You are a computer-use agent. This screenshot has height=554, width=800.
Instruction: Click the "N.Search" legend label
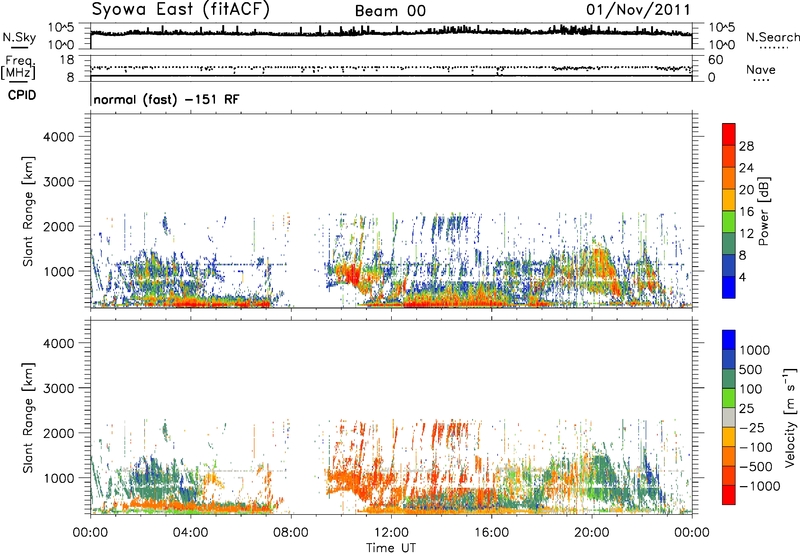(772, 37)
